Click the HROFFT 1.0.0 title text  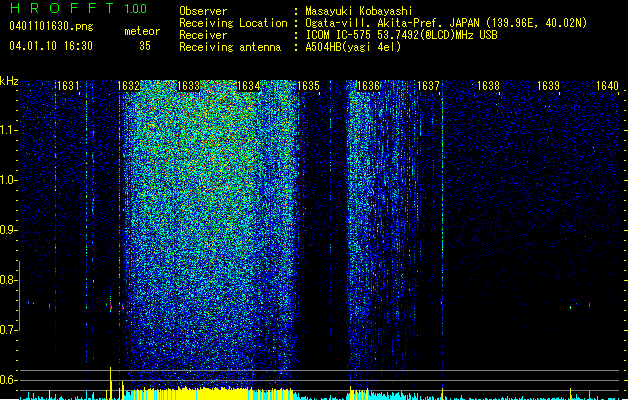pyautogui.click(x=78, y=8)
